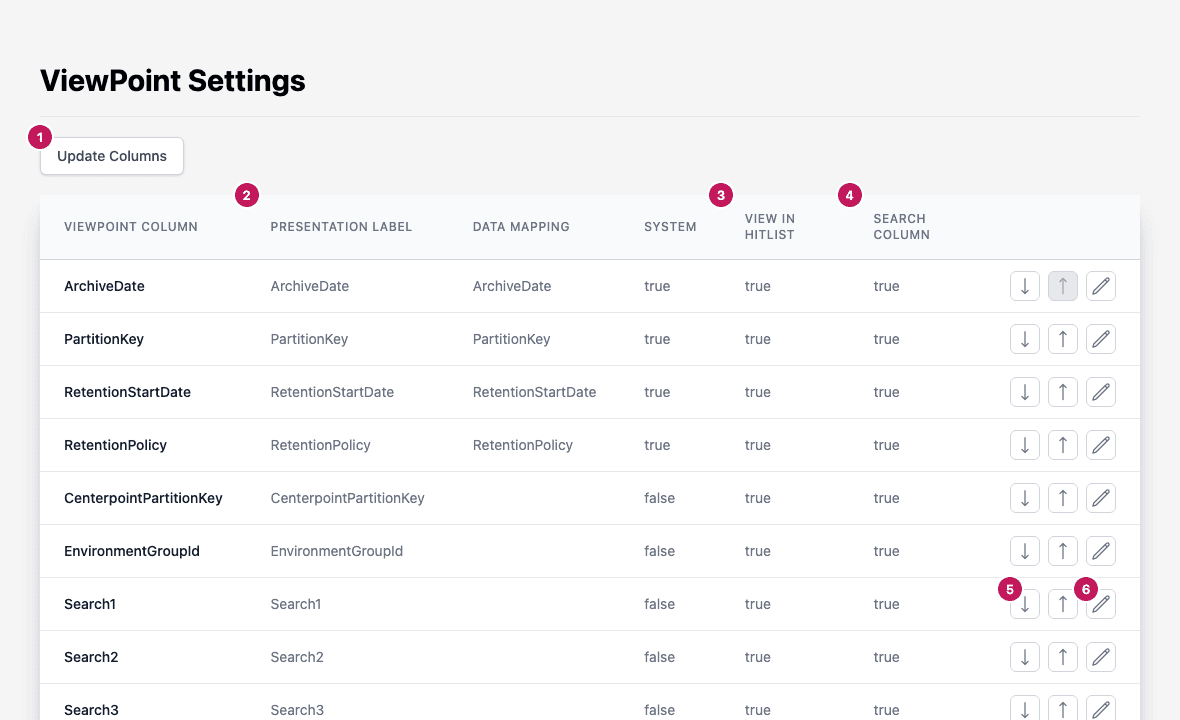Move RetentionPolicy row up
This screenshot has height=720, width=1180.
1063,445
